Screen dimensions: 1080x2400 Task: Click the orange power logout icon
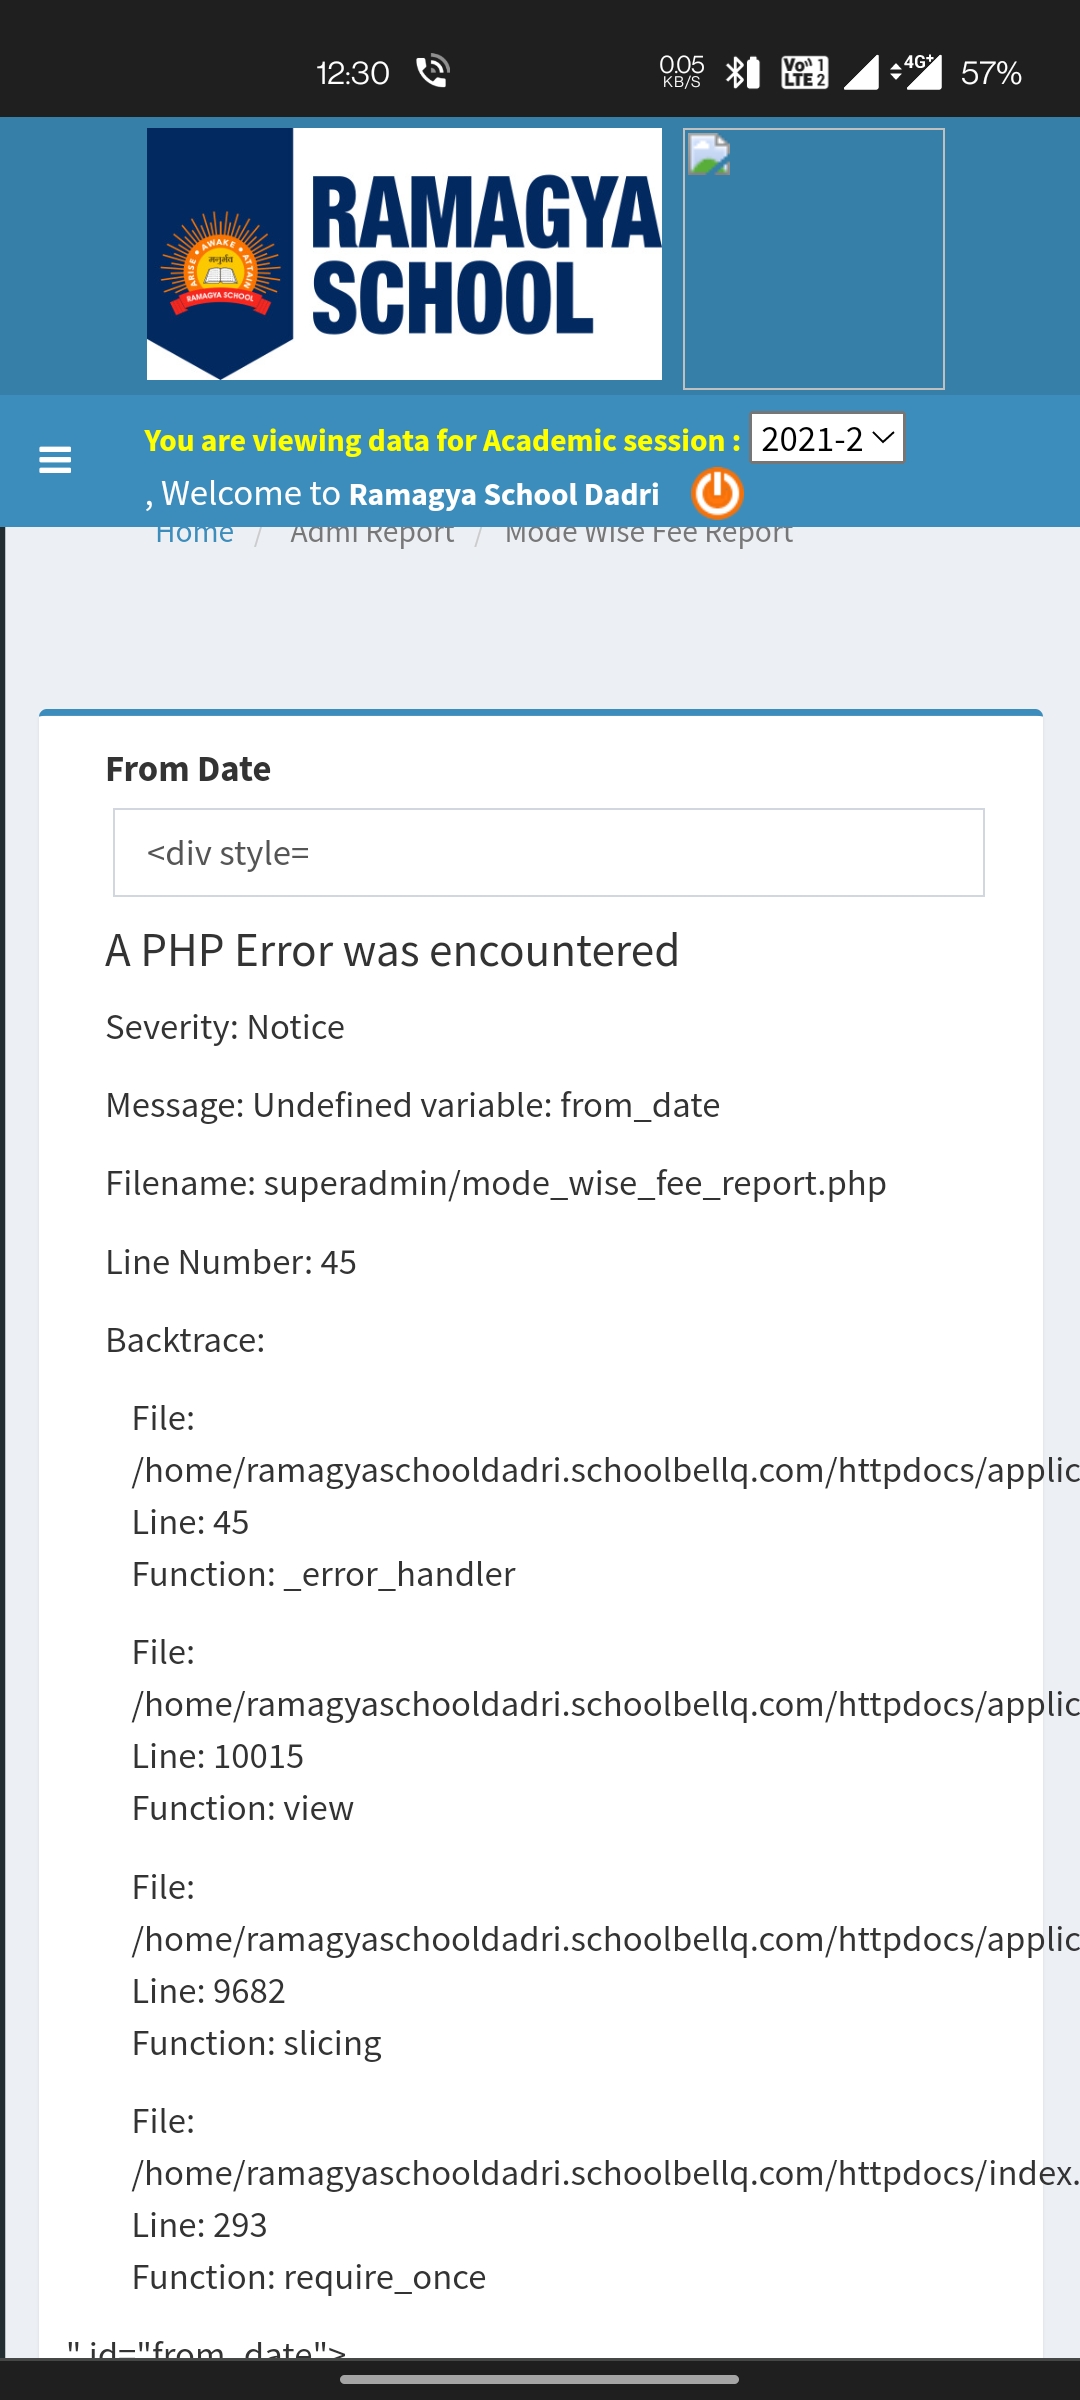point(717,493)
